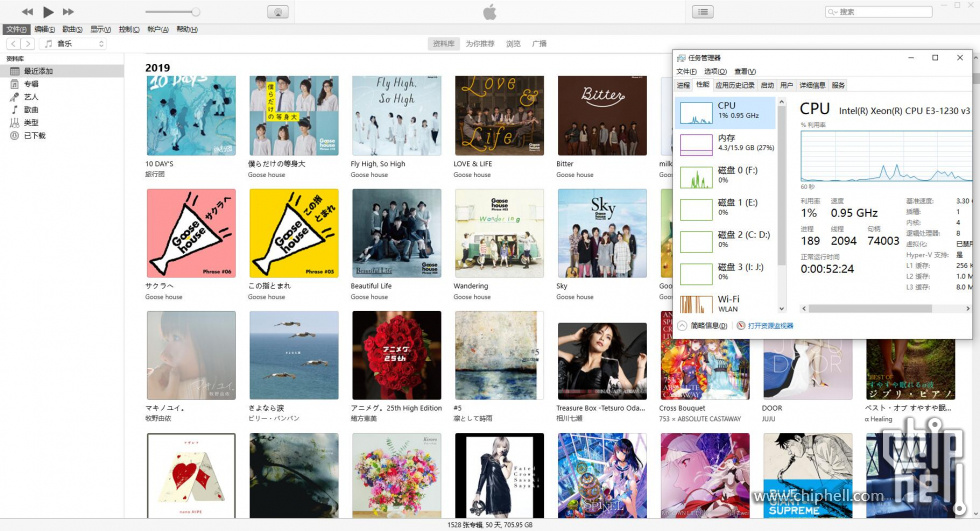
Task: Select 歌曲 music note item in sidebar
Action: coord(62,109)
